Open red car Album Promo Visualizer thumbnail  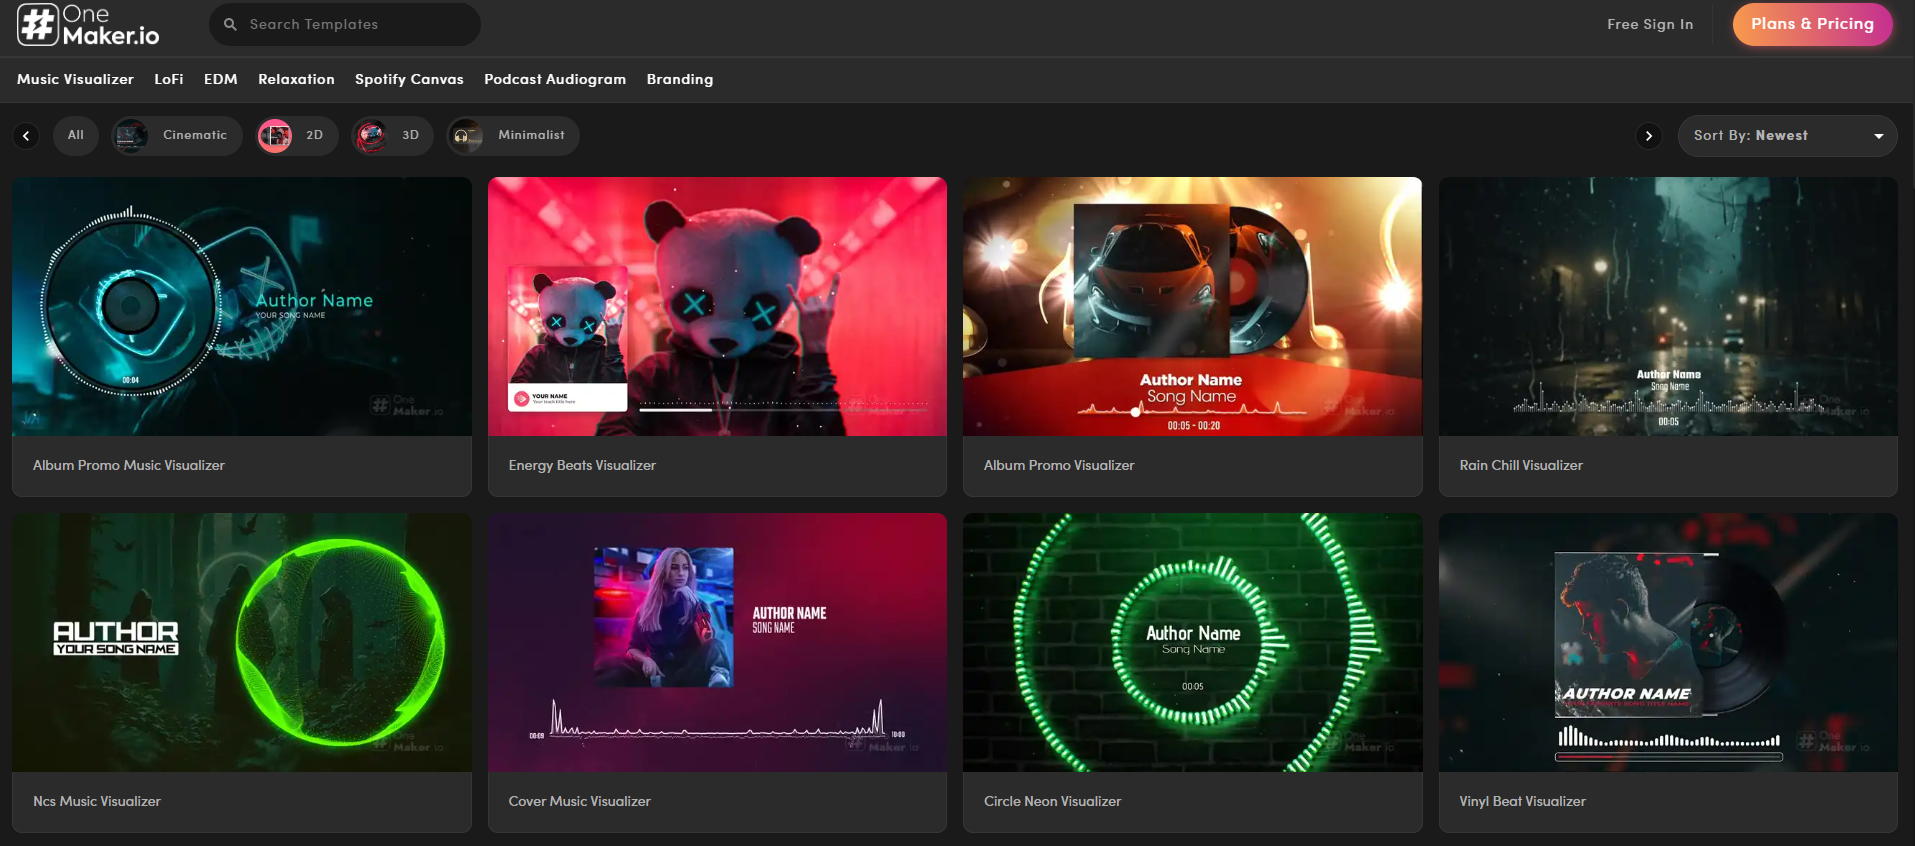1192,307
